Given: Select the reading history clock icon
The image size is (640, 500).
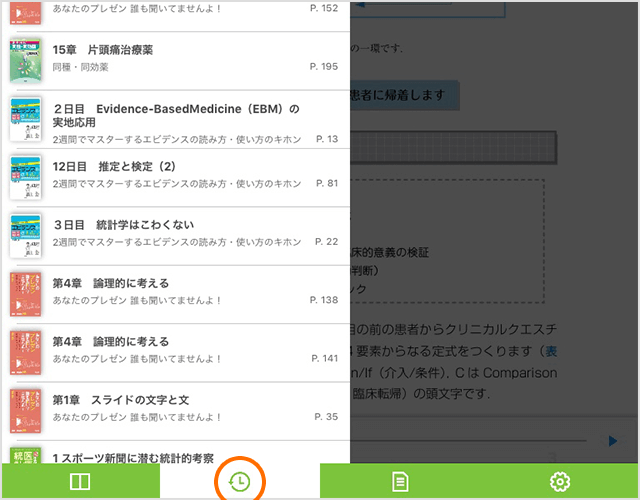Looking at the screenshot, I should 240,482.
